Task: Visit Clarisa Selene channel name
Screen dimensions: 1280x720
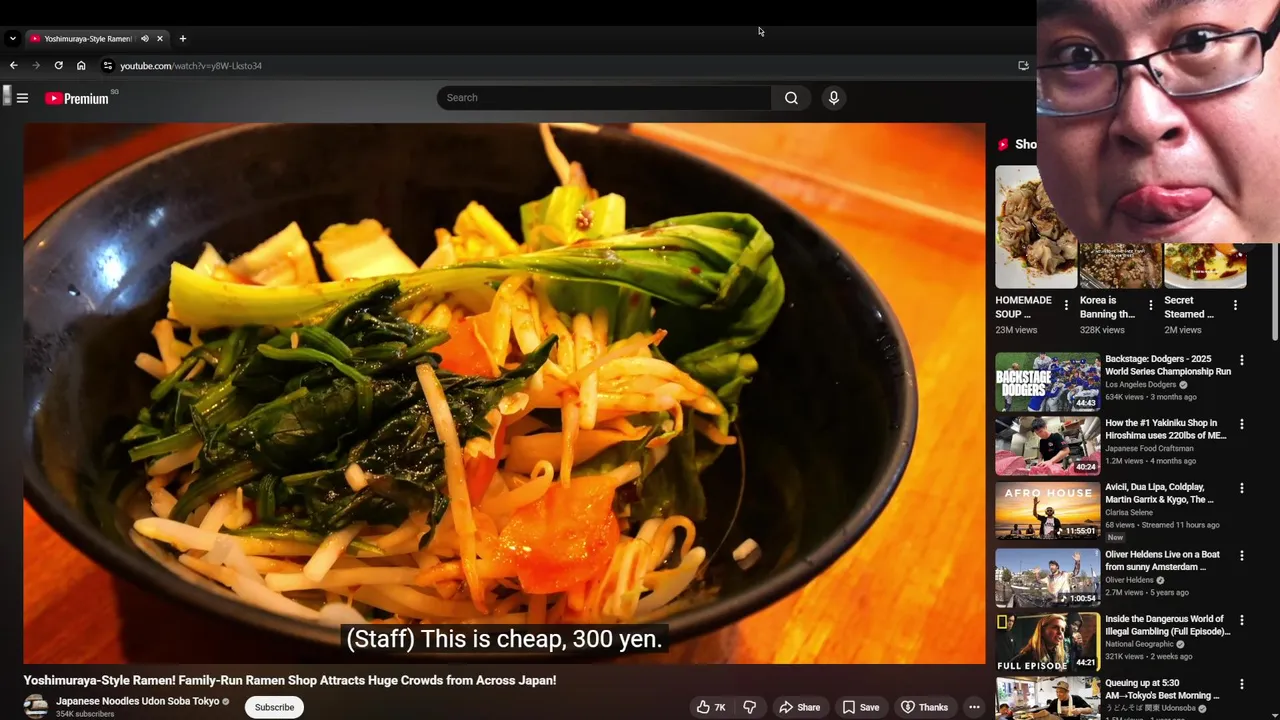Action: click(1129, 513)
